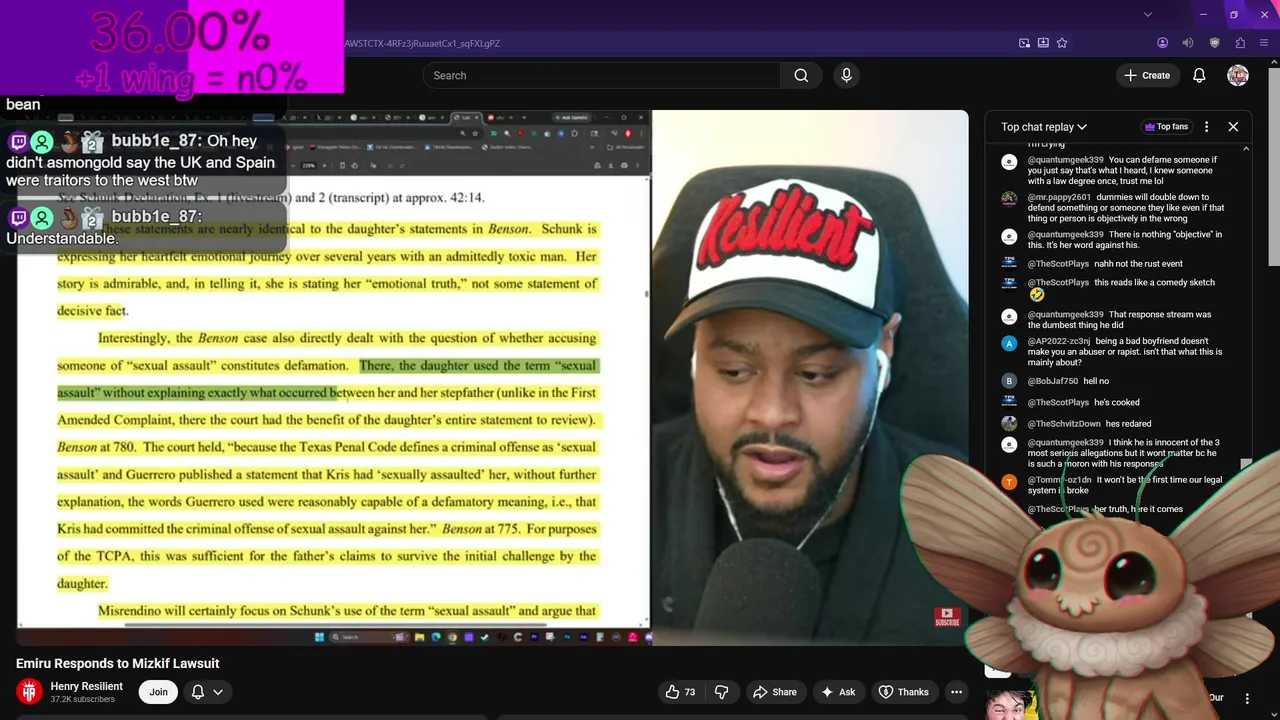Image resolution: width=1280 pixels, height=720 pixels.
Task: Click the Ask button
Action: point(838,692)
